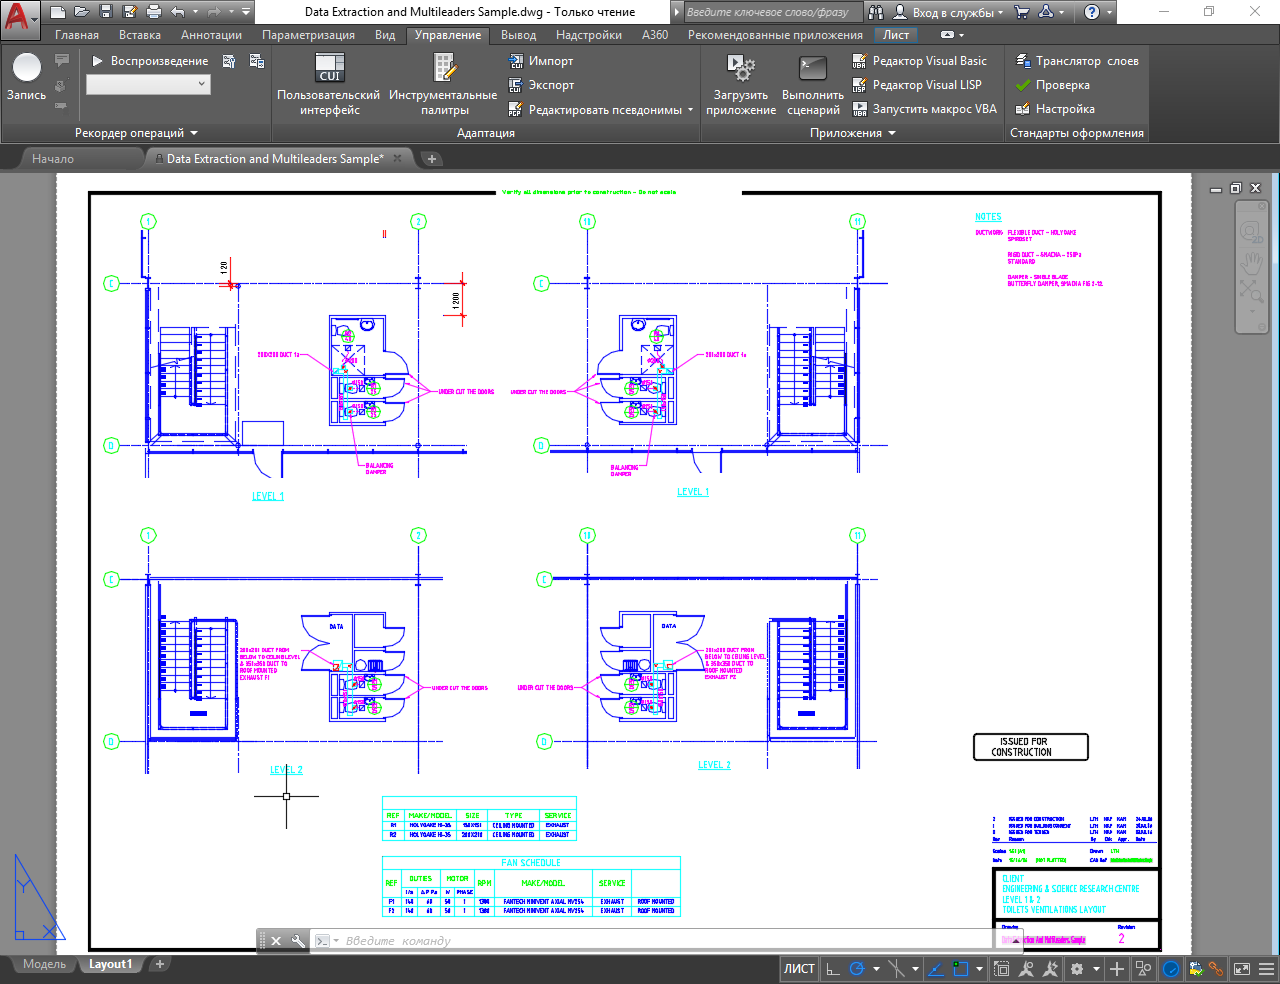Click the Save icon in quick access toolbar
The width and height of the screenshot is (1280, 984).
(105, 12)
